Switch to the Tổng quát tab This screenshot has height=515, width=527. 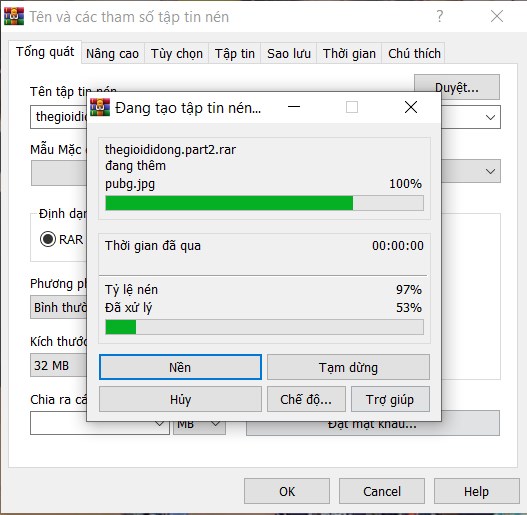45,52
